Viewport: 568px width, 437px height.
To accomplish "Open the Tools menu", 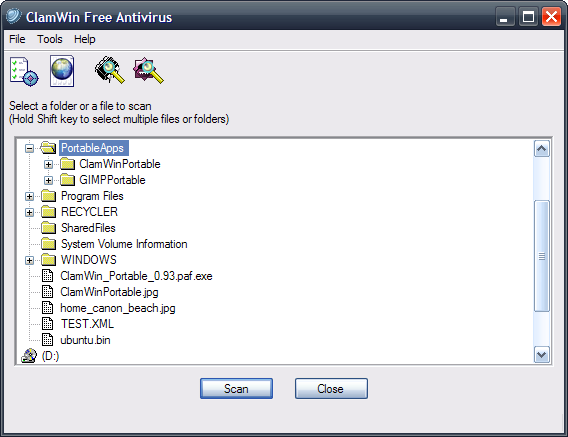I will tap(50, 39).
